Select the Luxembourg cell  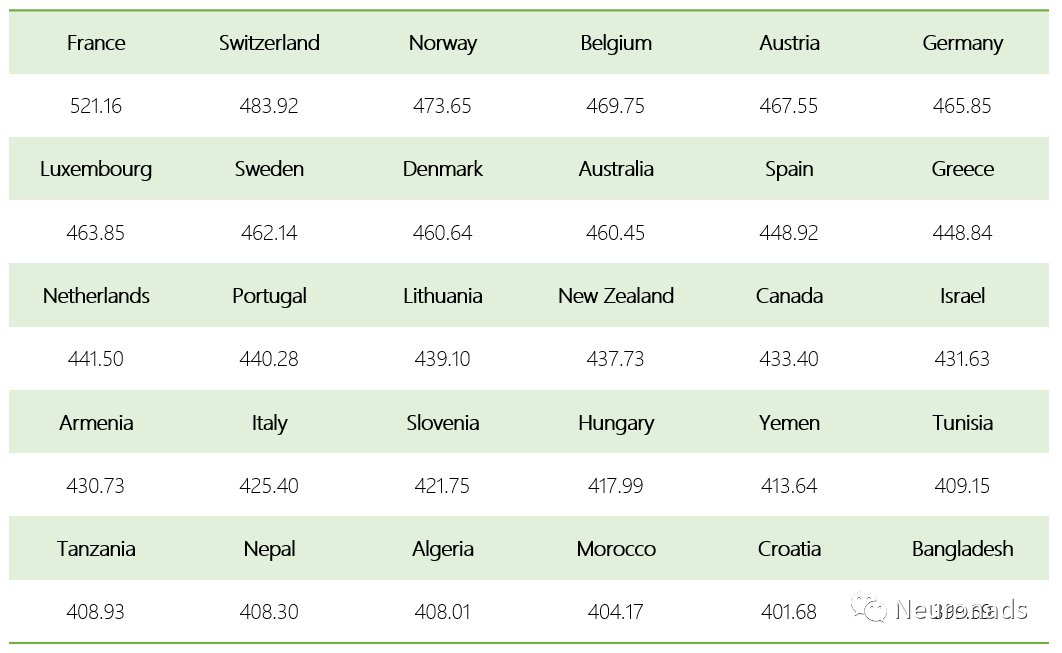96,169
